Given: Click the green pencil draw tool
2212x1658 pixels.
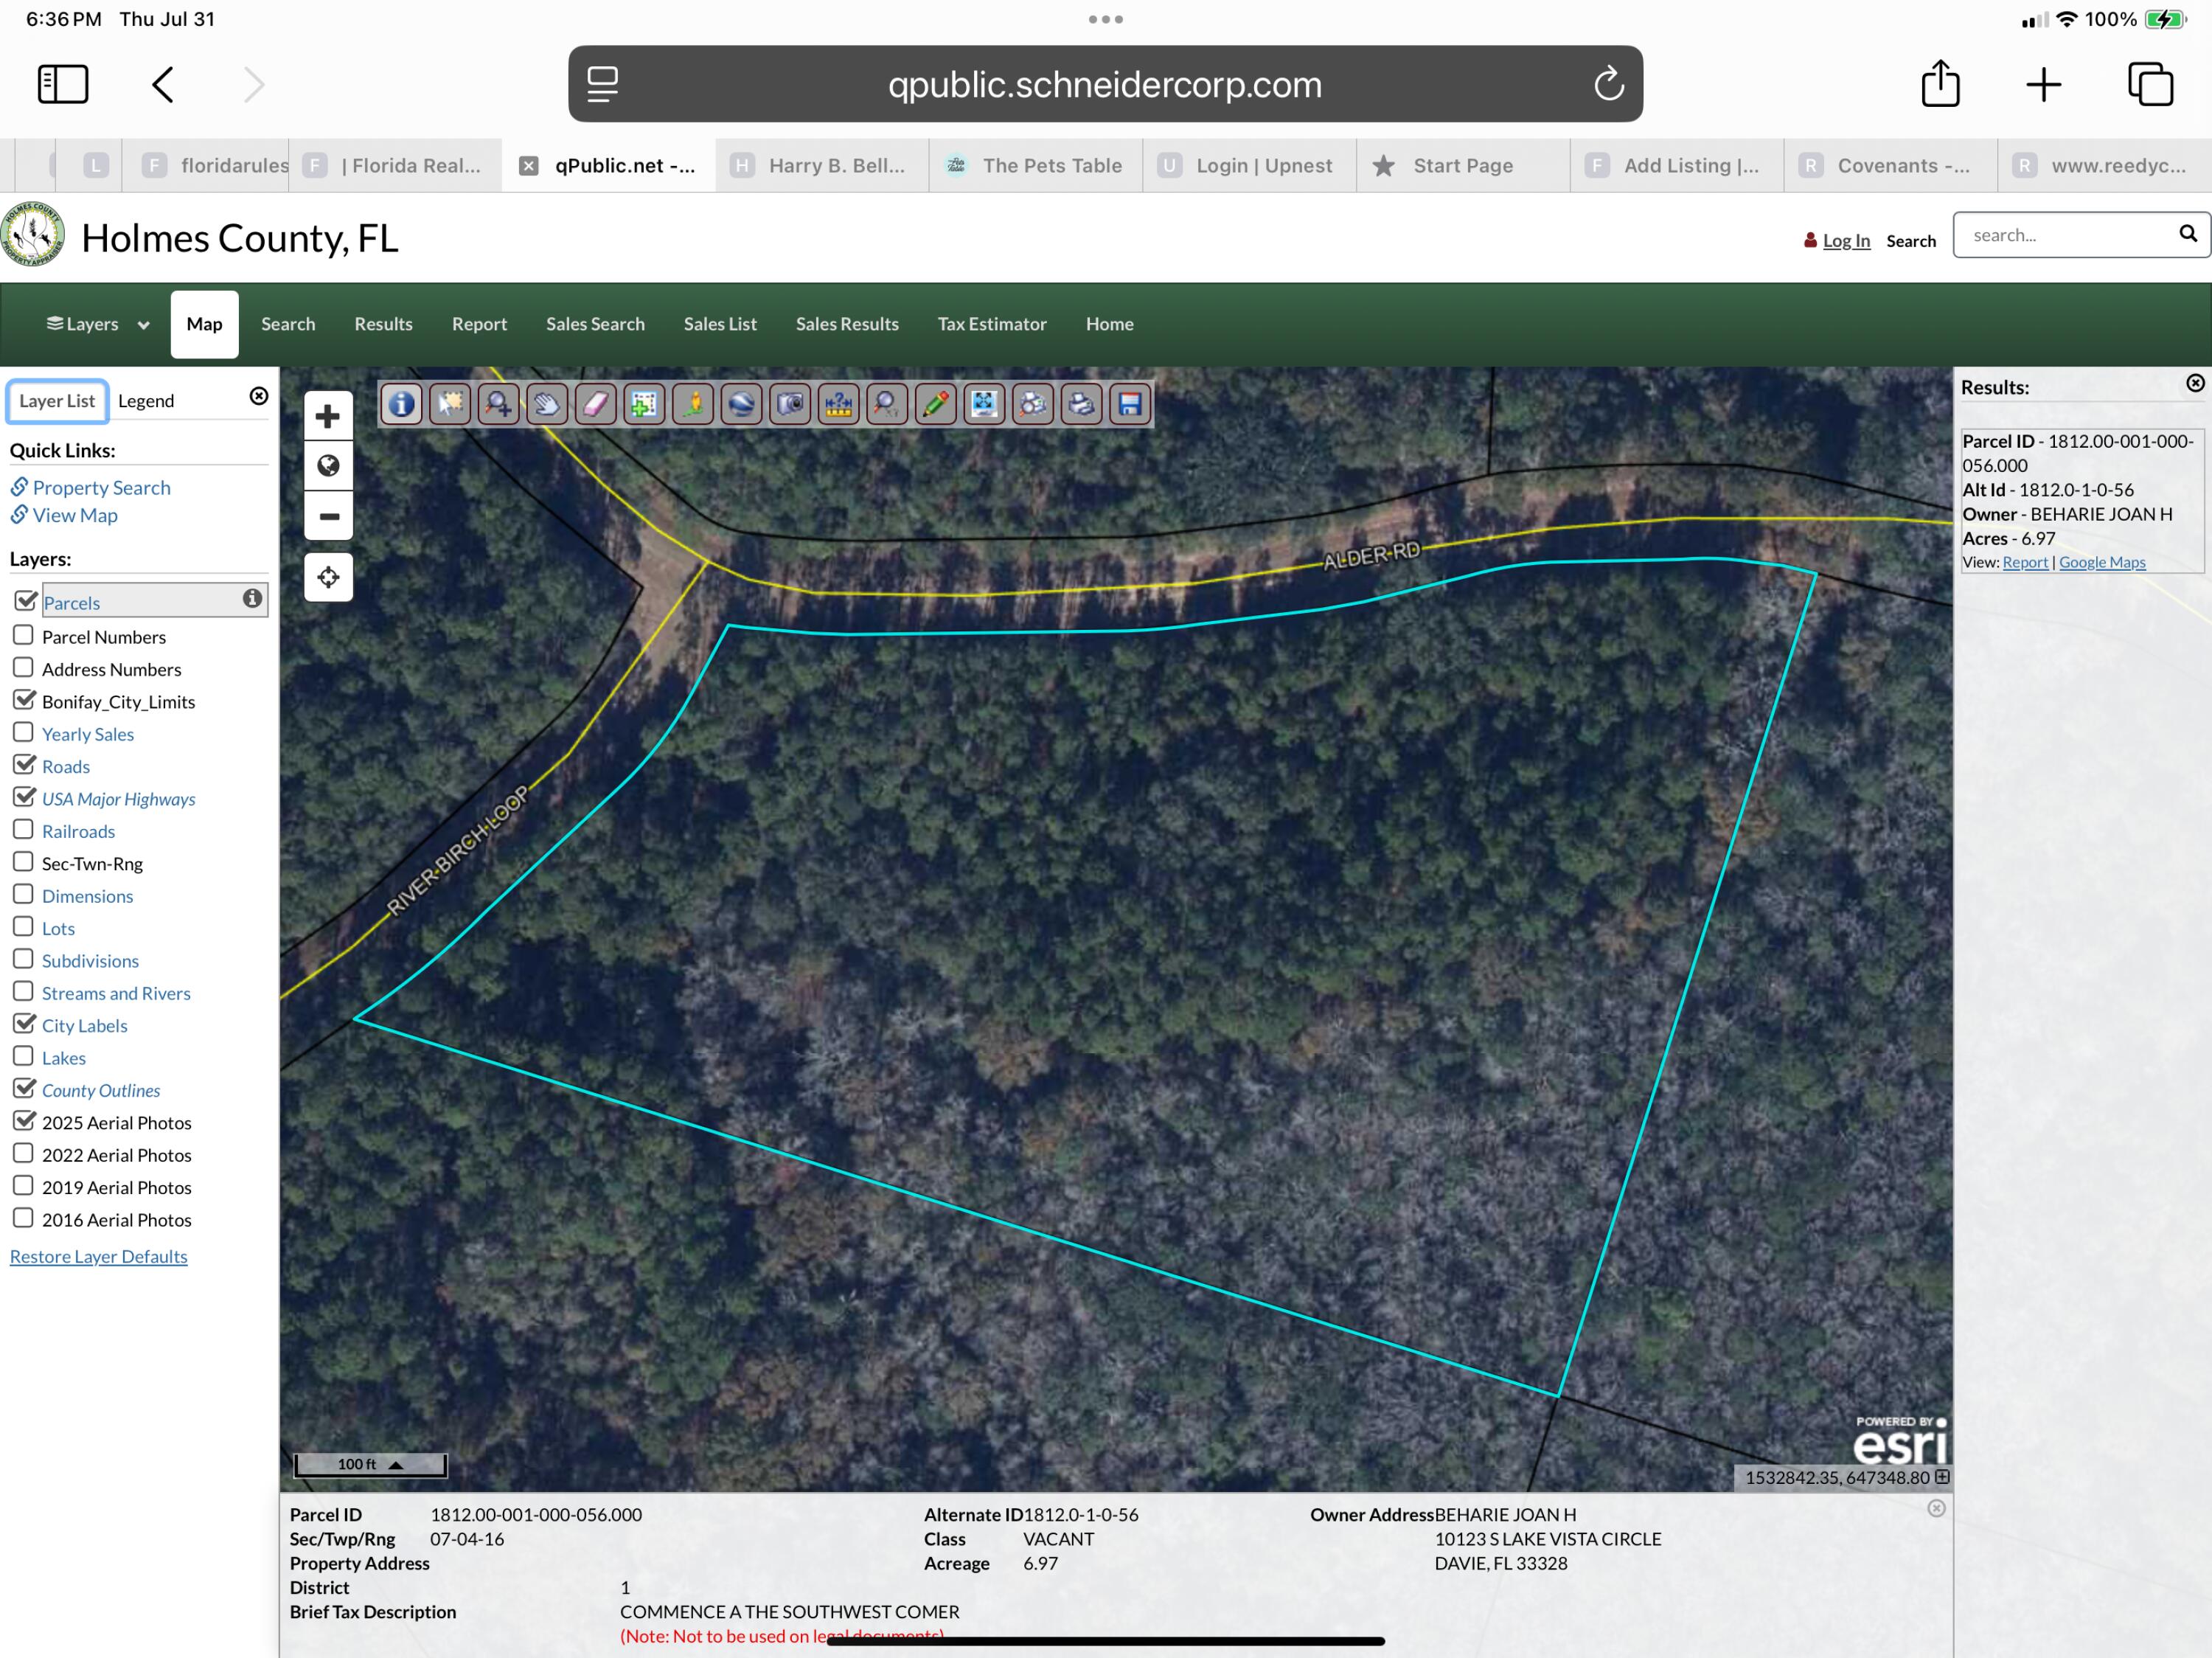Looking at the screenshot, I should [x=935, y=404].
